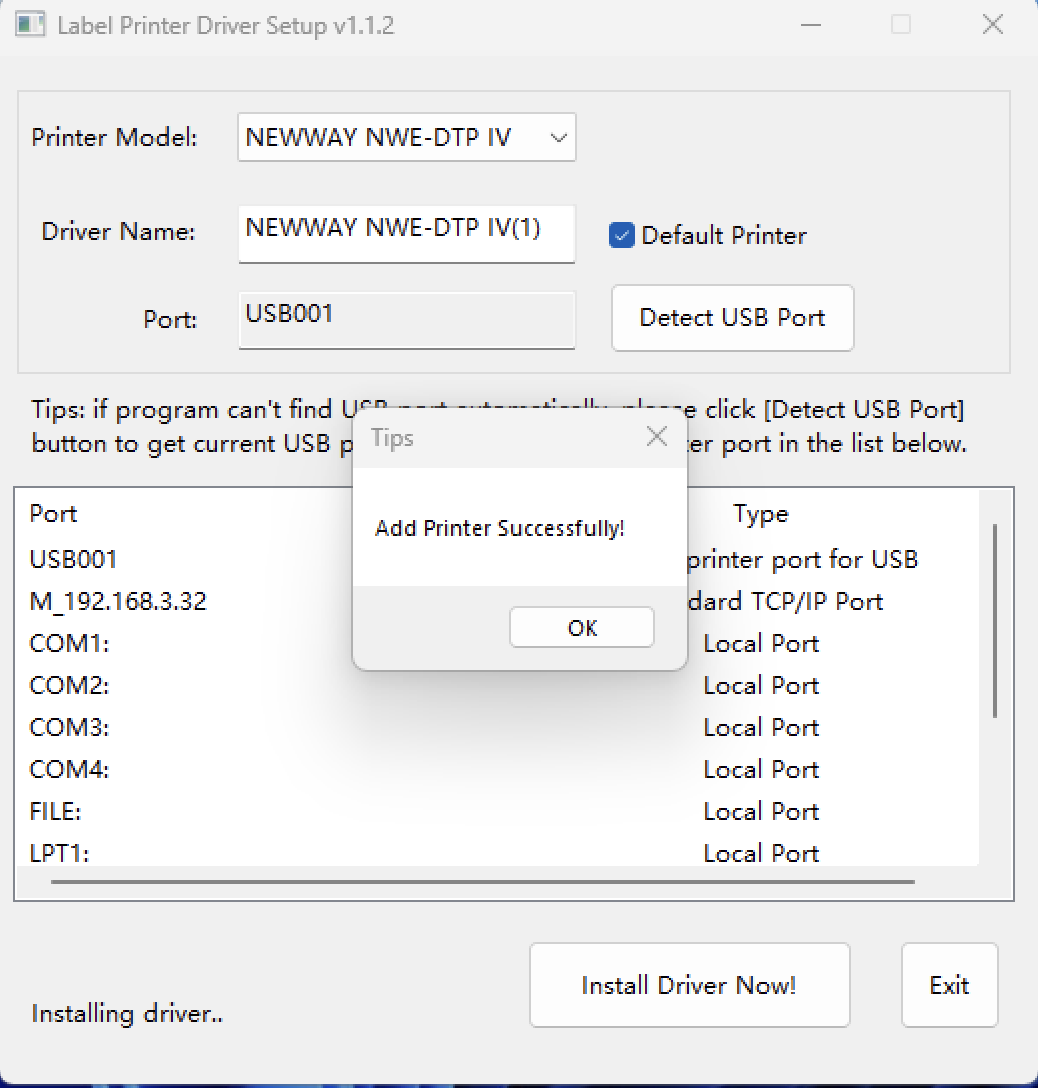This screenshot has height=1088, width=1038.
Task: Minimize the Label Printer Driver Setup window
Action: 810,25
